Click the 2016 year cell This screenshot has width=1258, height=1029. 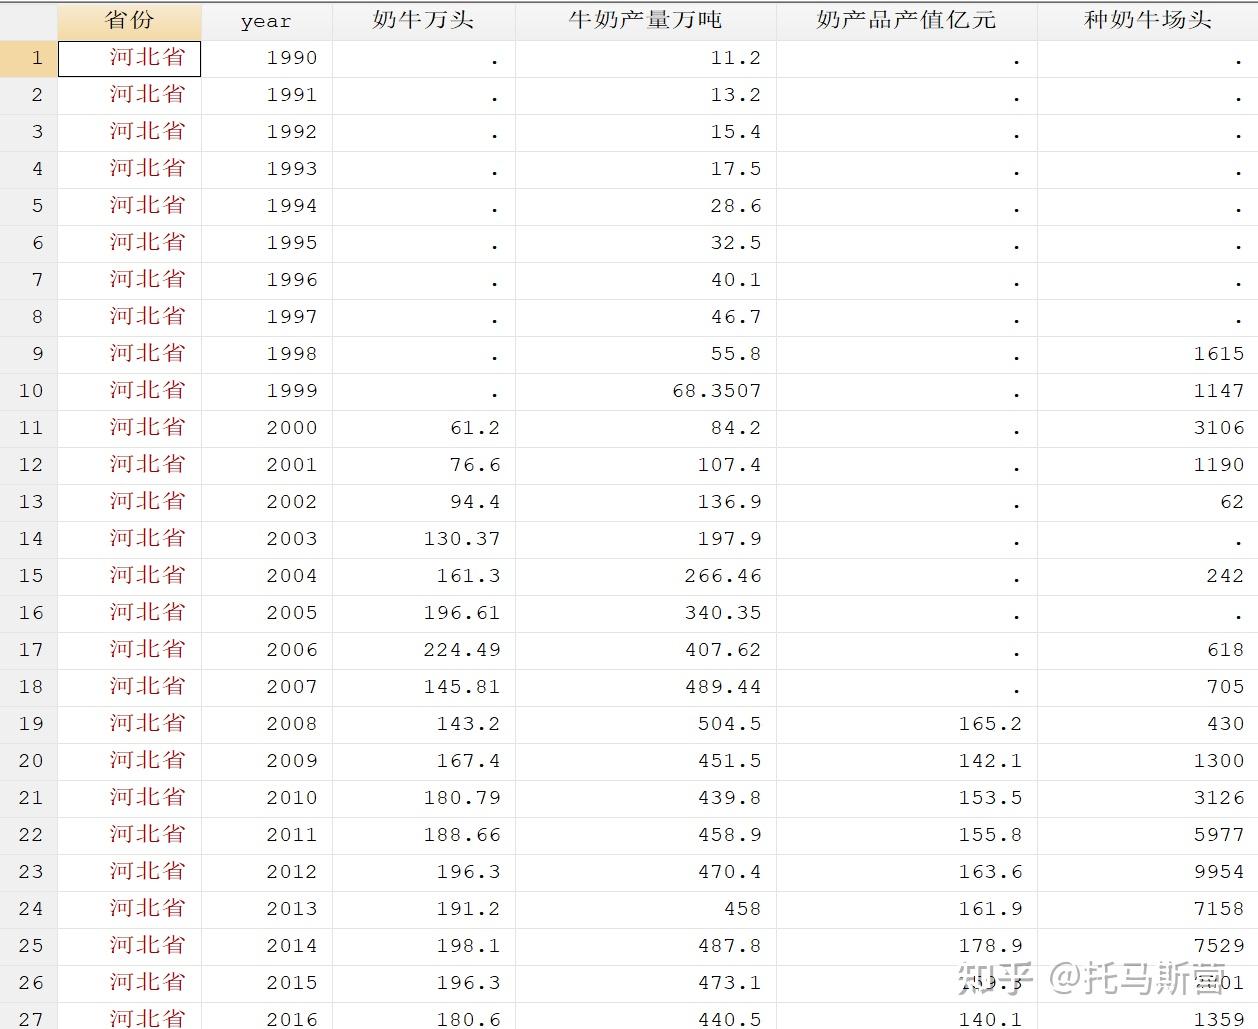tap(291, 1018)
